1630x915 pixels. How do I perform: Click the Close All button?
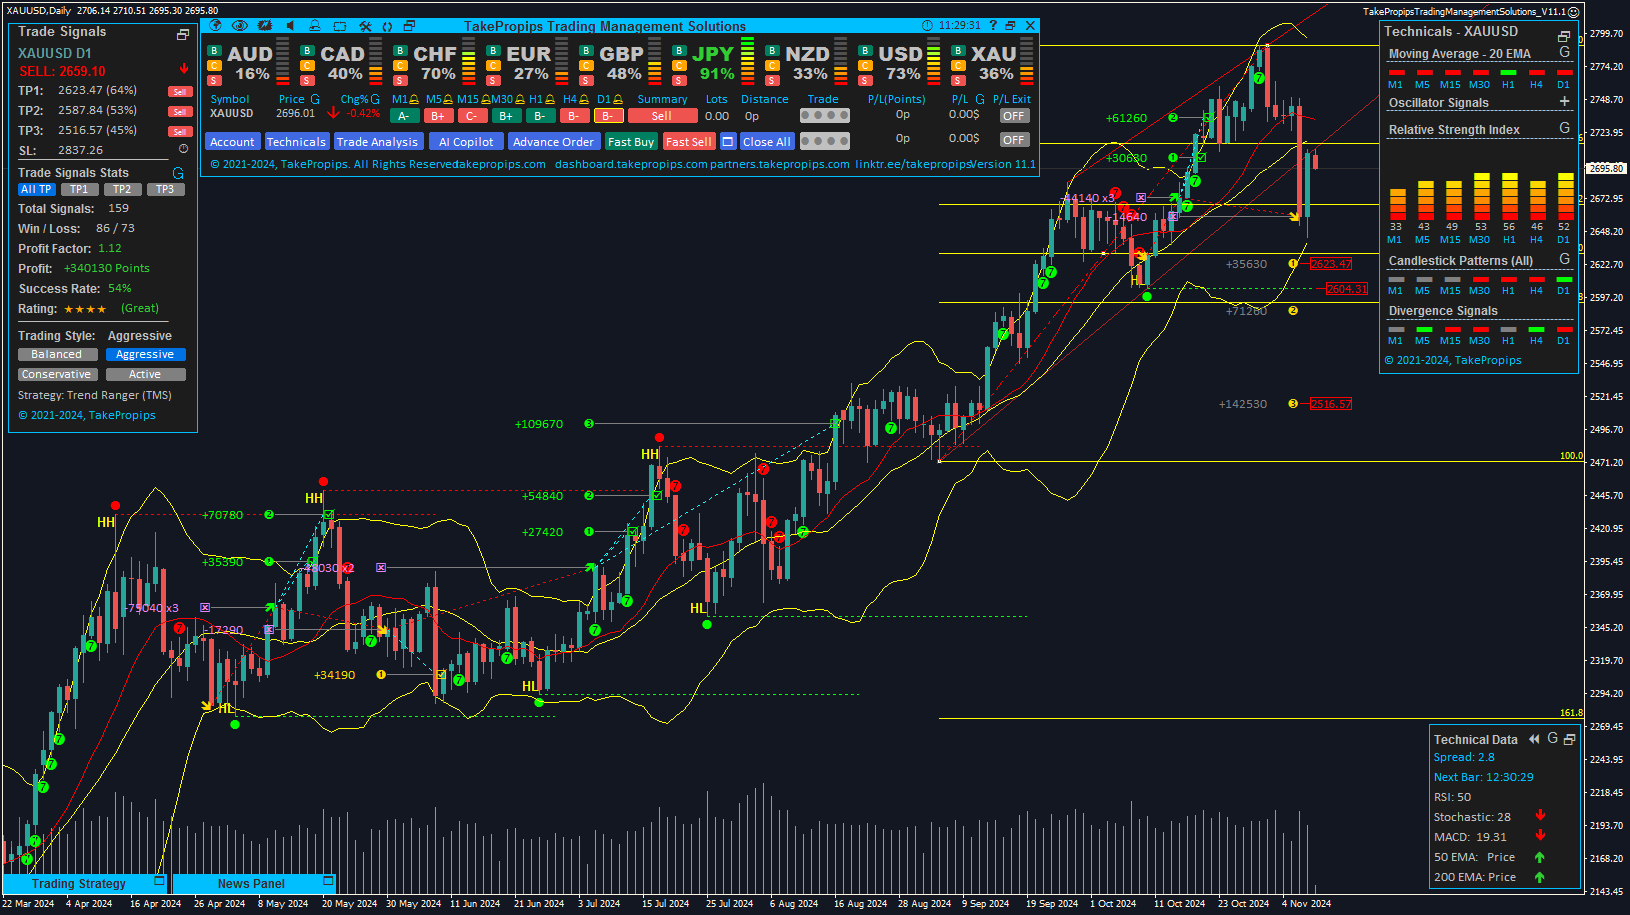click(767, 142)
